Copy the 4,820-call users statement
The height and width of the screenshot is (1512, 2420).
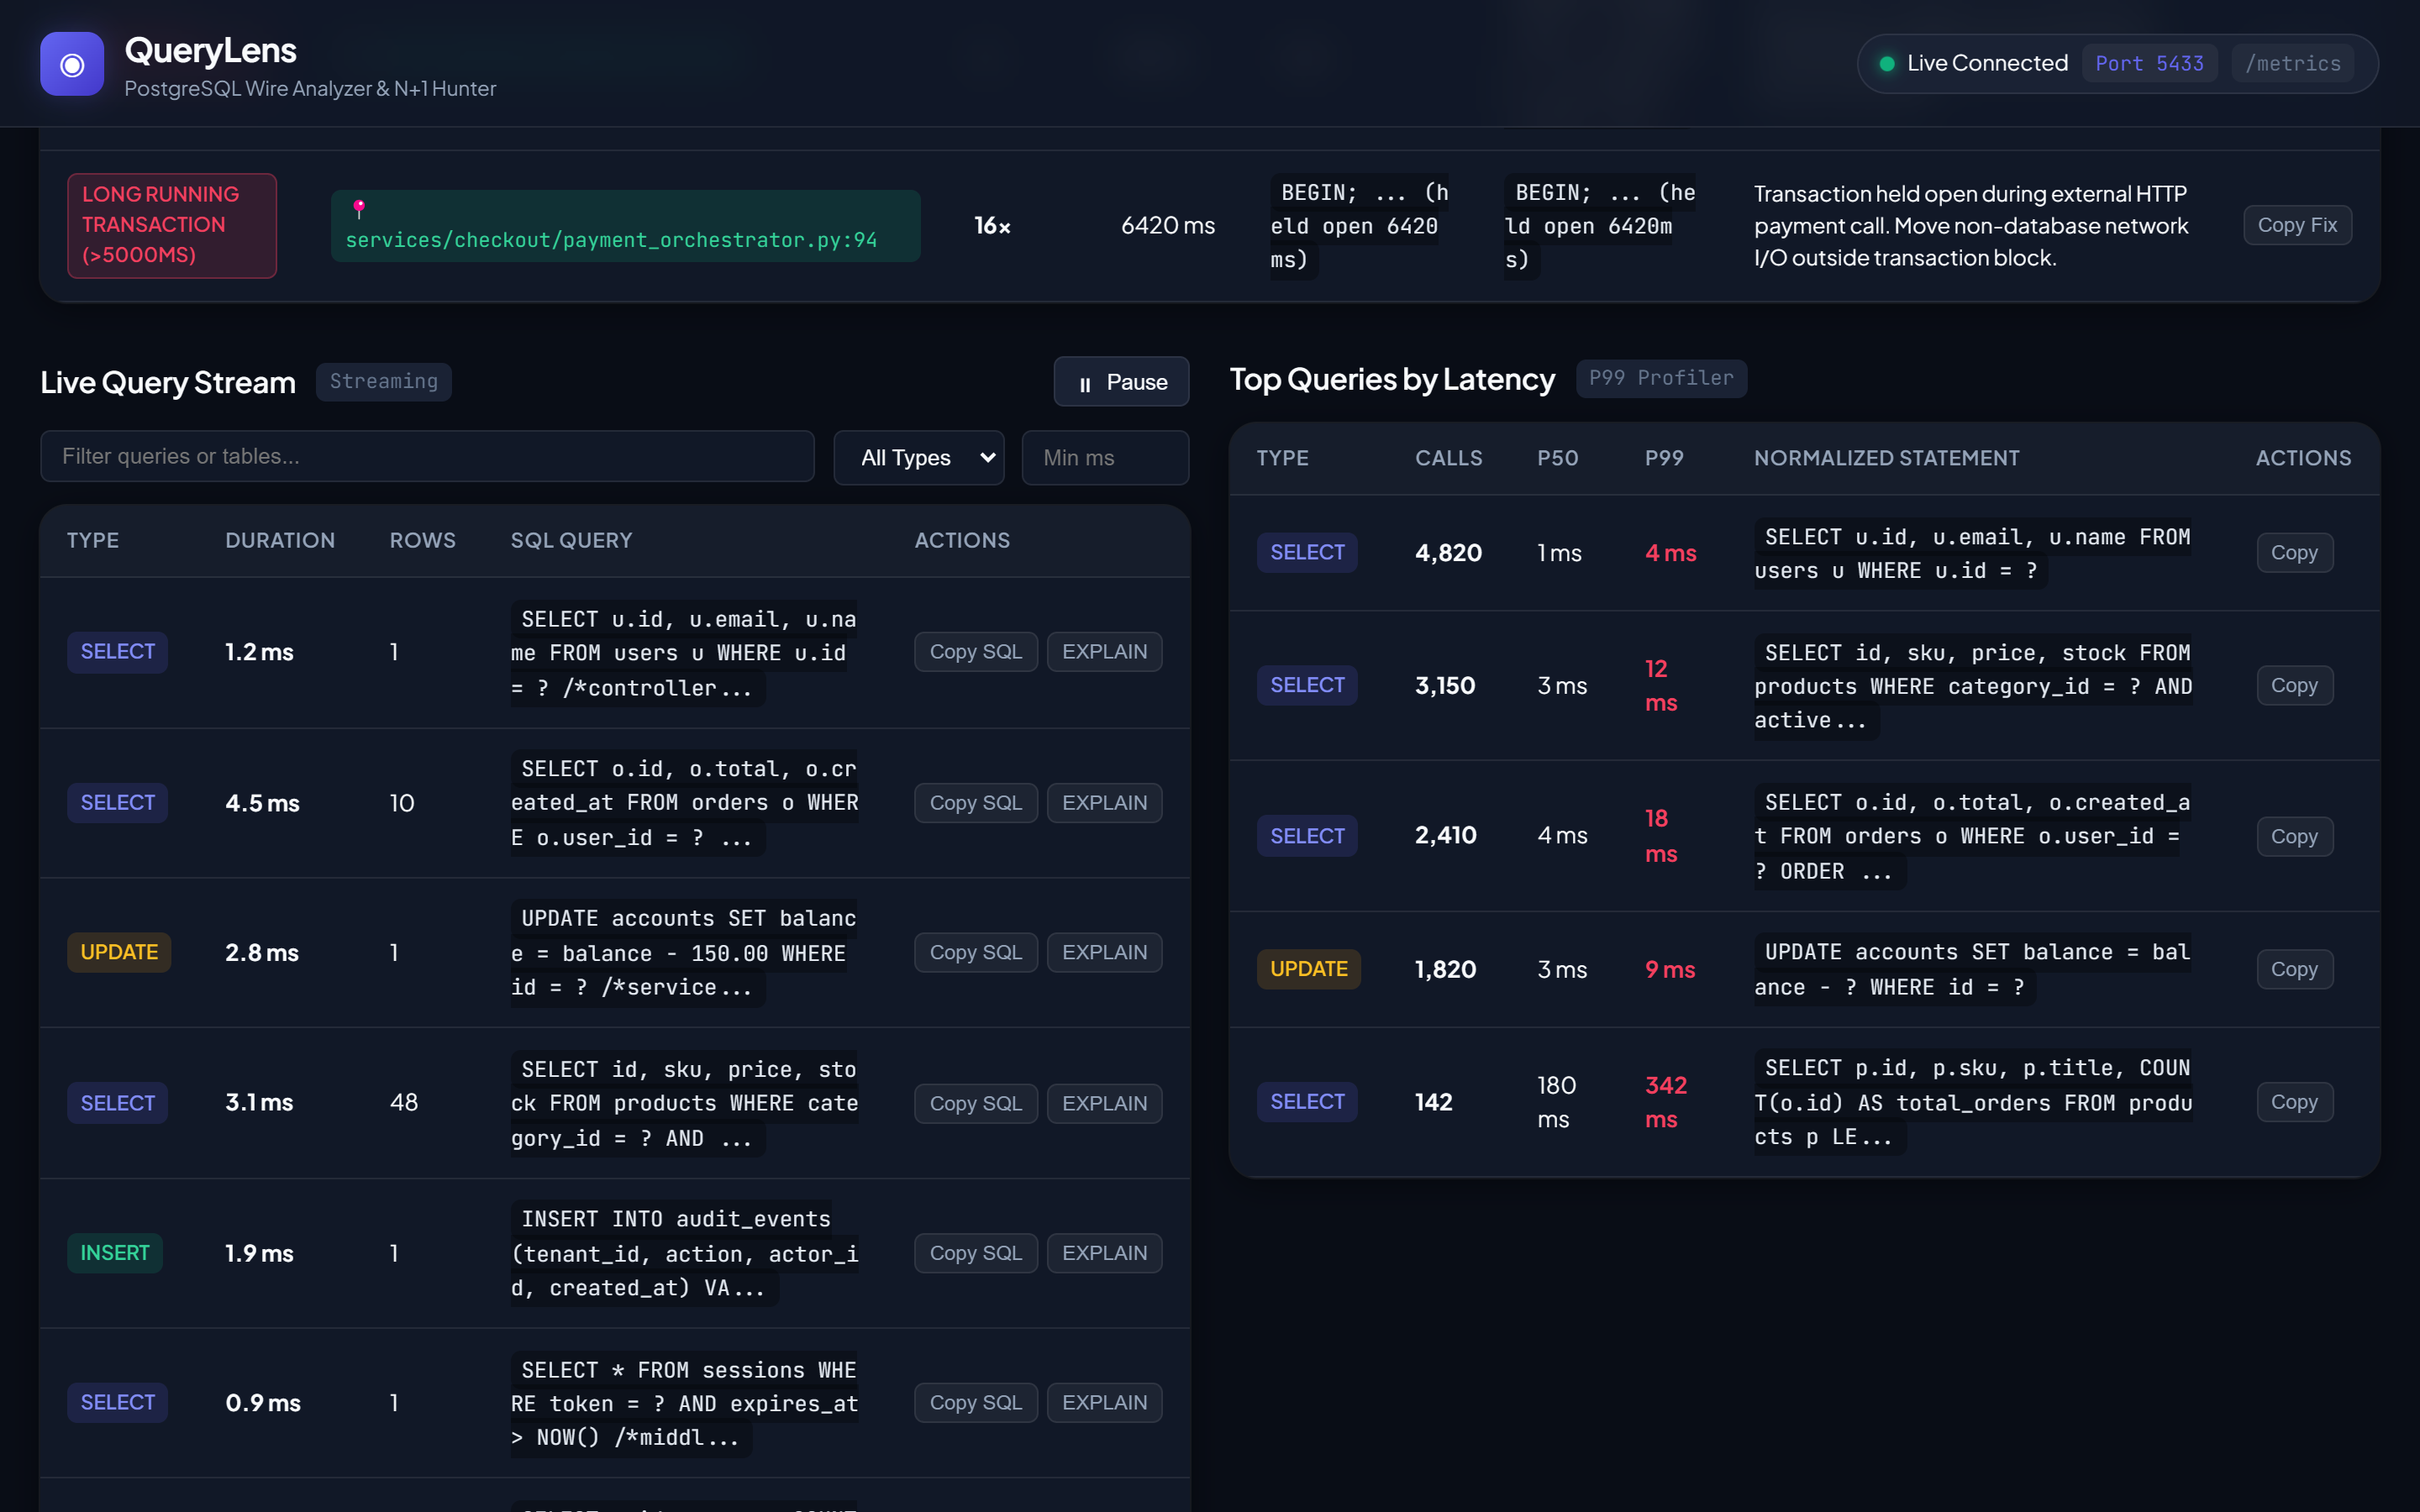coord(2294,553)
